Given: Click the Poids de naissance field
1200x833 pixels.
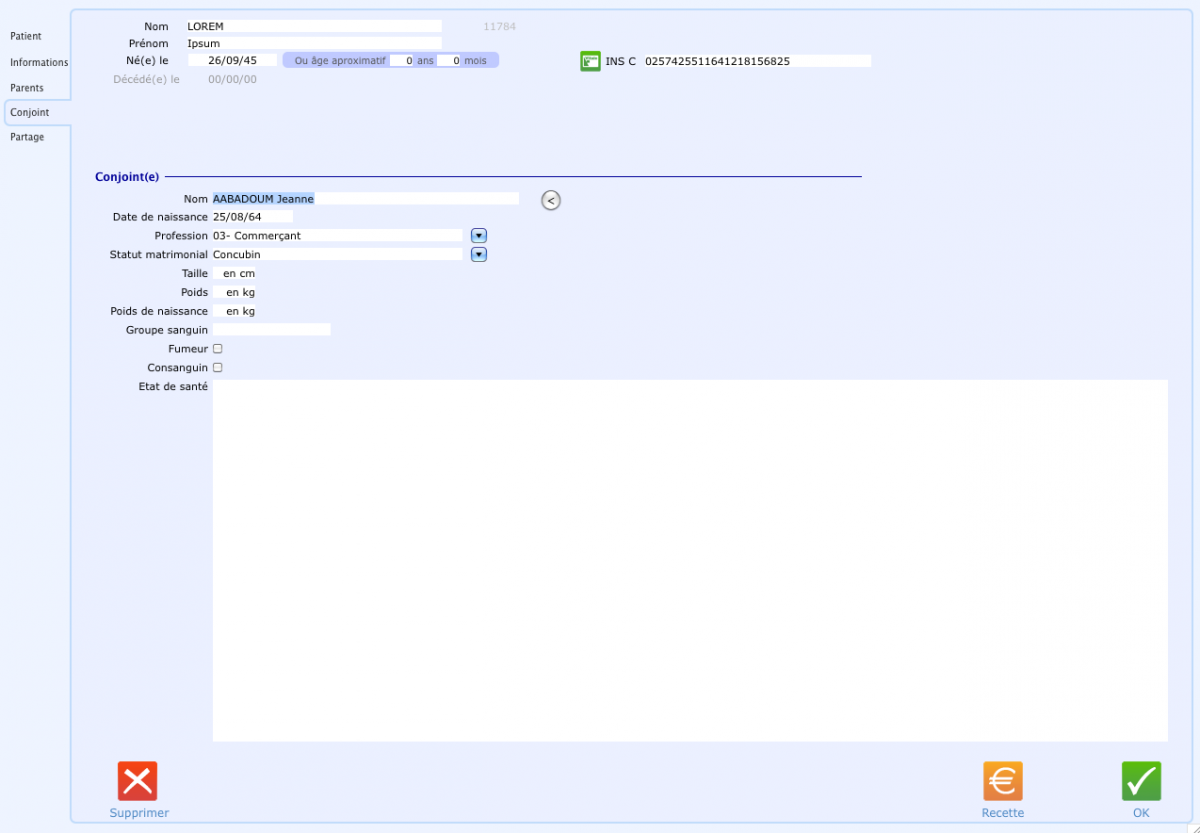Looking at the screenshot, I should pos(235,312).
